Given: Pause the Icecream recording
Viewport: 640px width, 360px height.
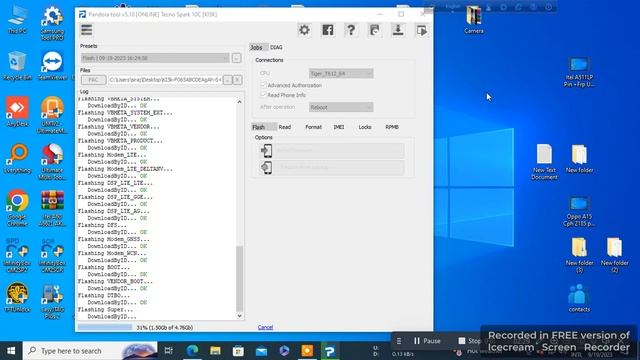Looking at the screenshot, I should (427, 341).
